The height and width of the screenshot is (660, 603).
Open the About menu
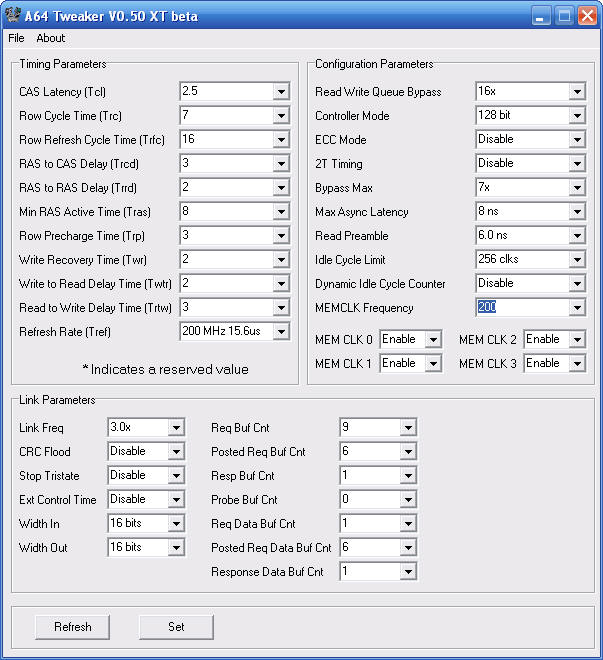point(50,38)
